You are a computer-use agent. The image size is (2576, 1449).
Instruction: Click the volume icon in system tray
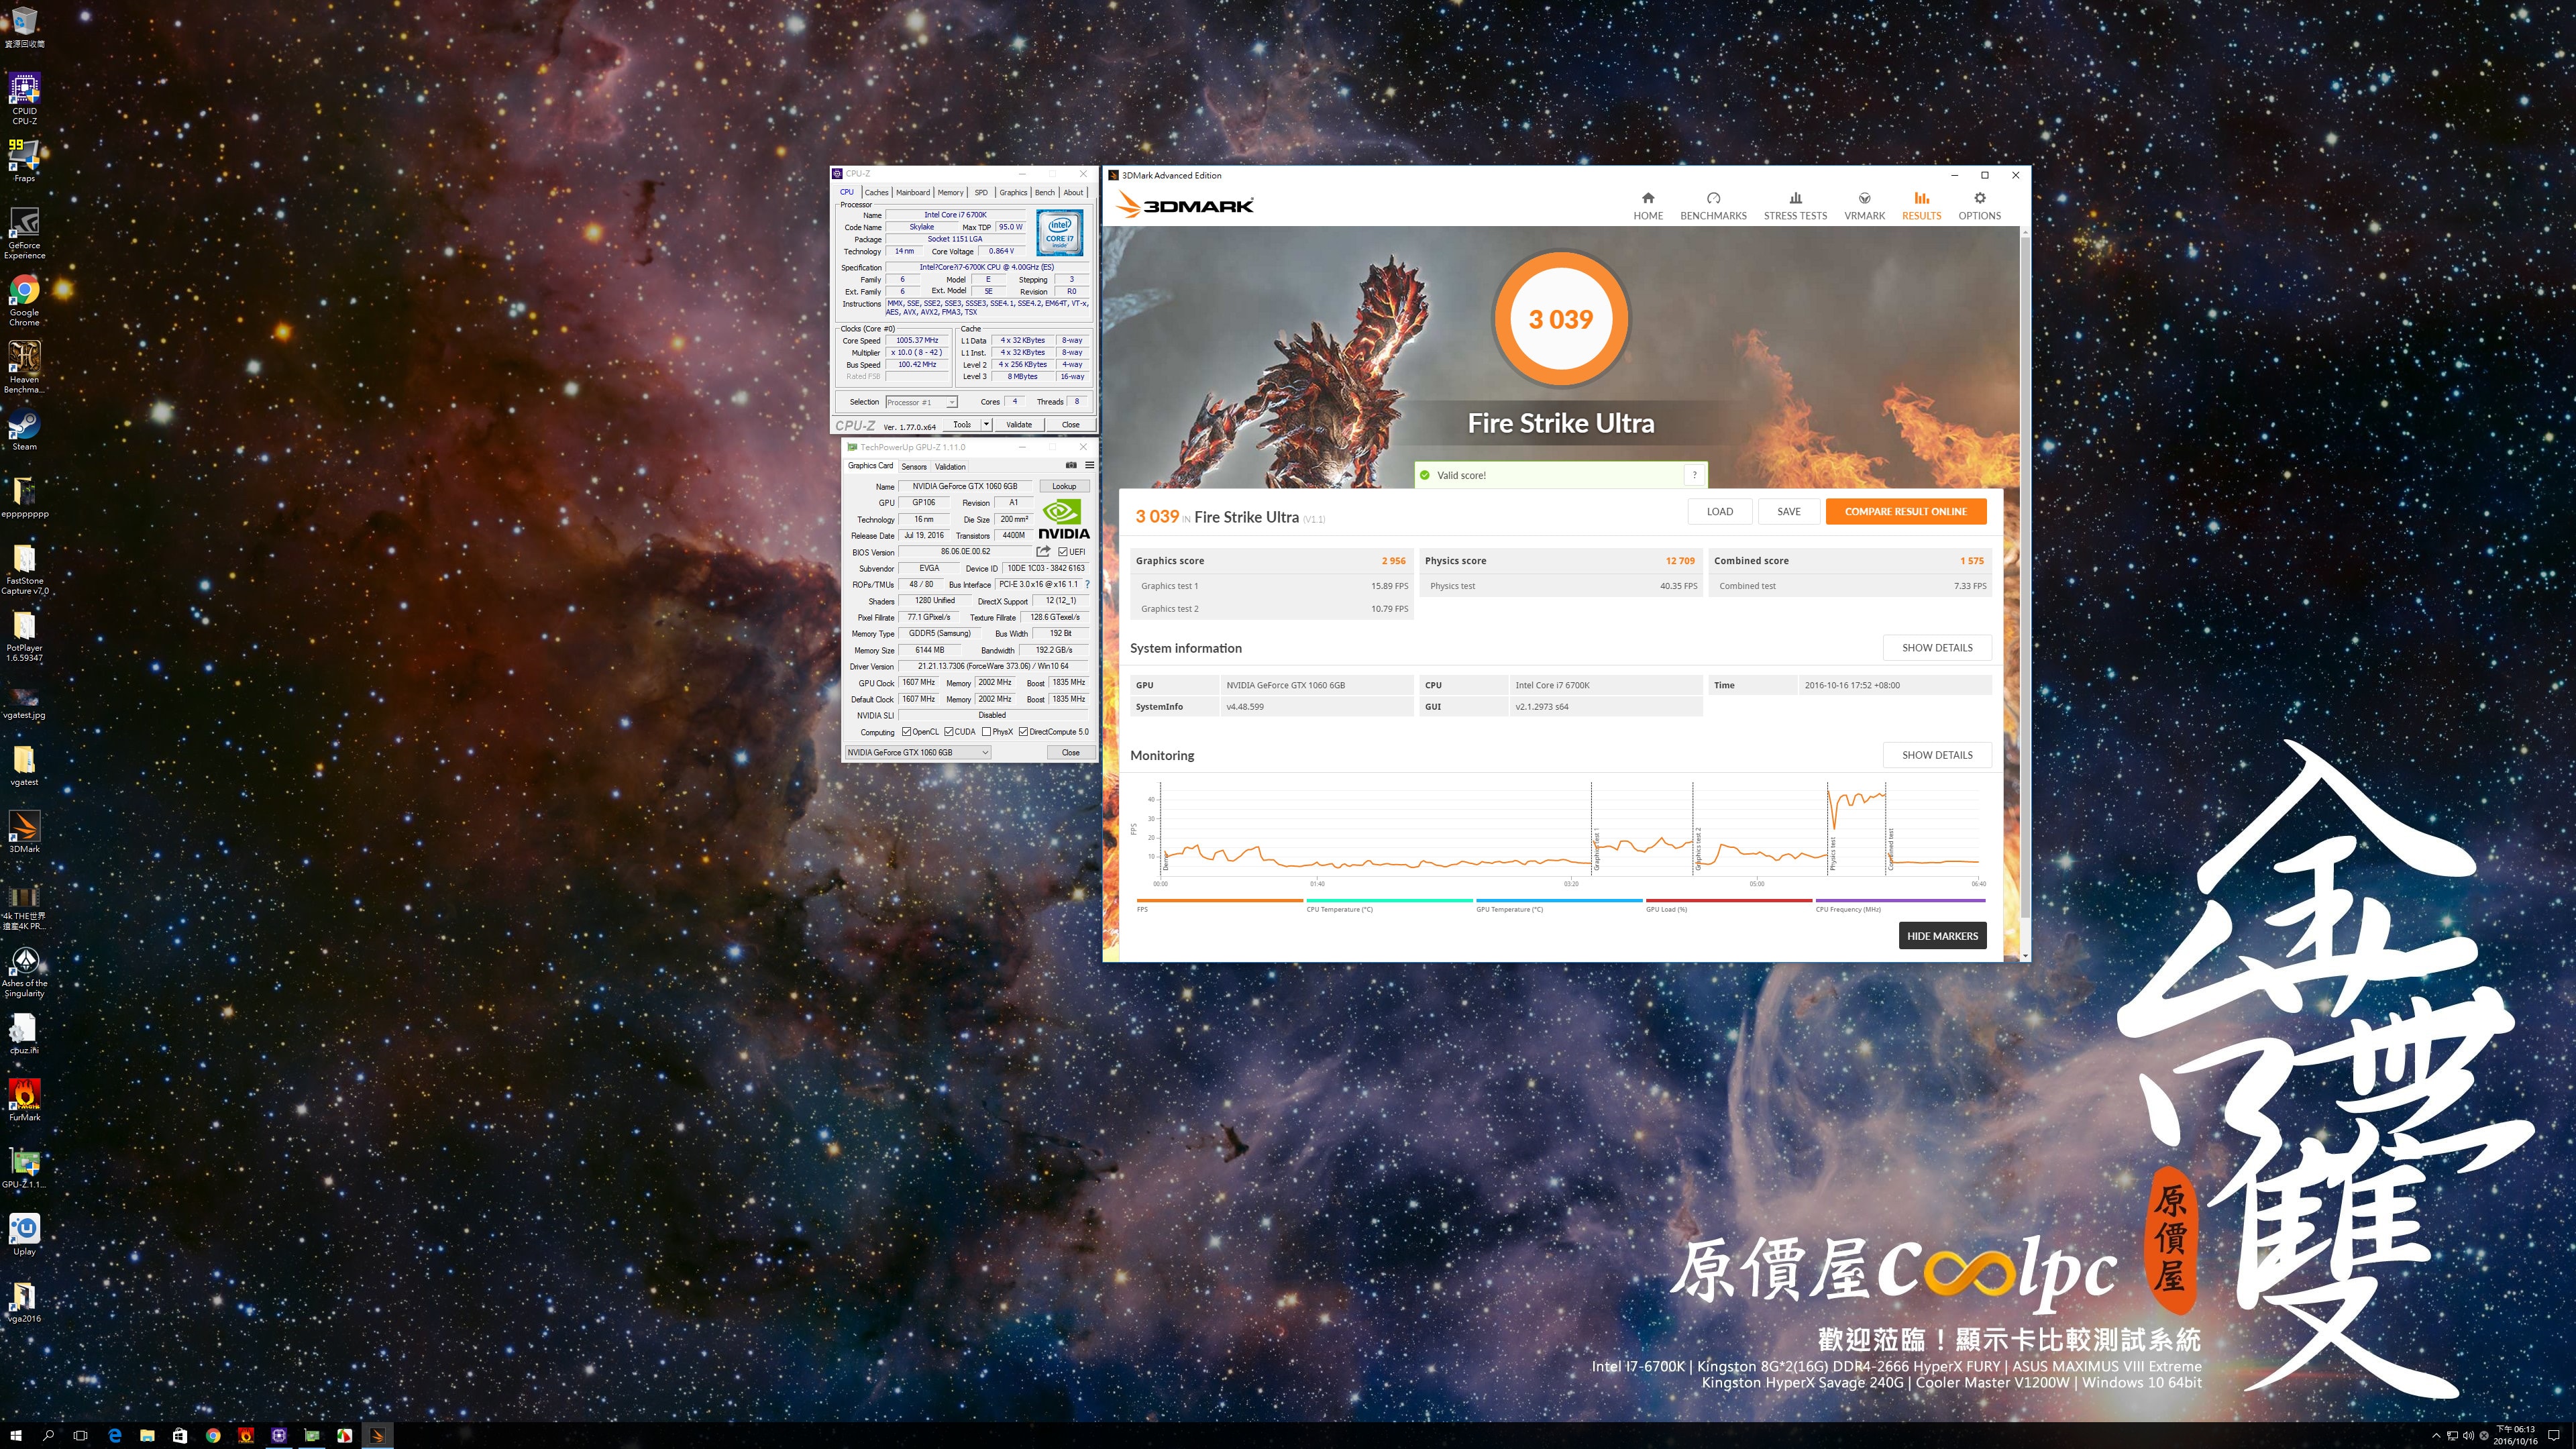point(2468,1436)
